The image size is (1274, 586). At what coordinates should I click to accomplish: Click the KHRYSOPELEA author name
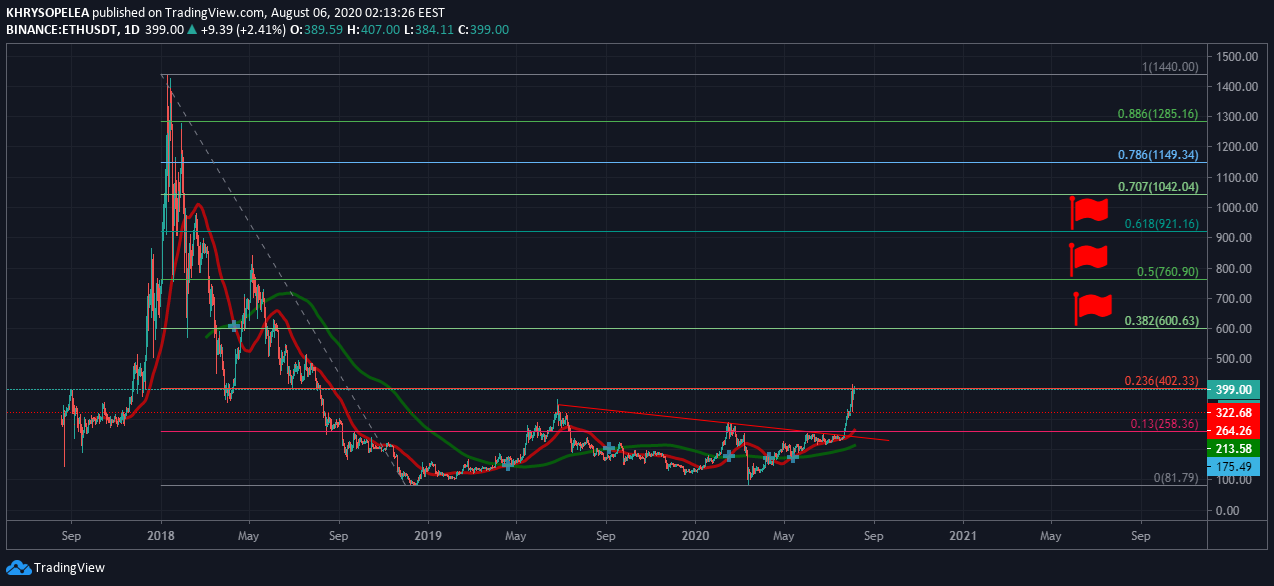pyautogui.click(x=47, y=12)
